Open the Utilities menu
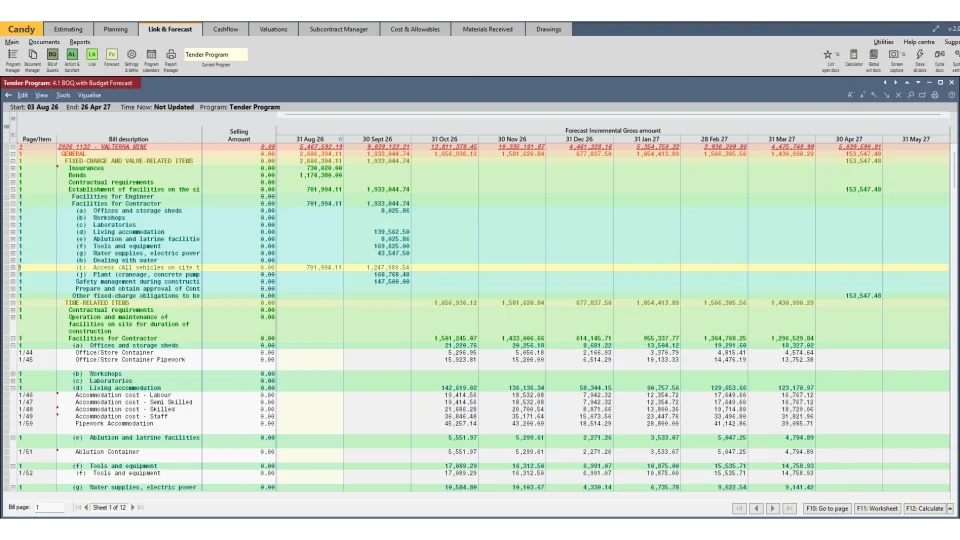The height and width of the screenshot is (540, 960). [x=883, y=42]
